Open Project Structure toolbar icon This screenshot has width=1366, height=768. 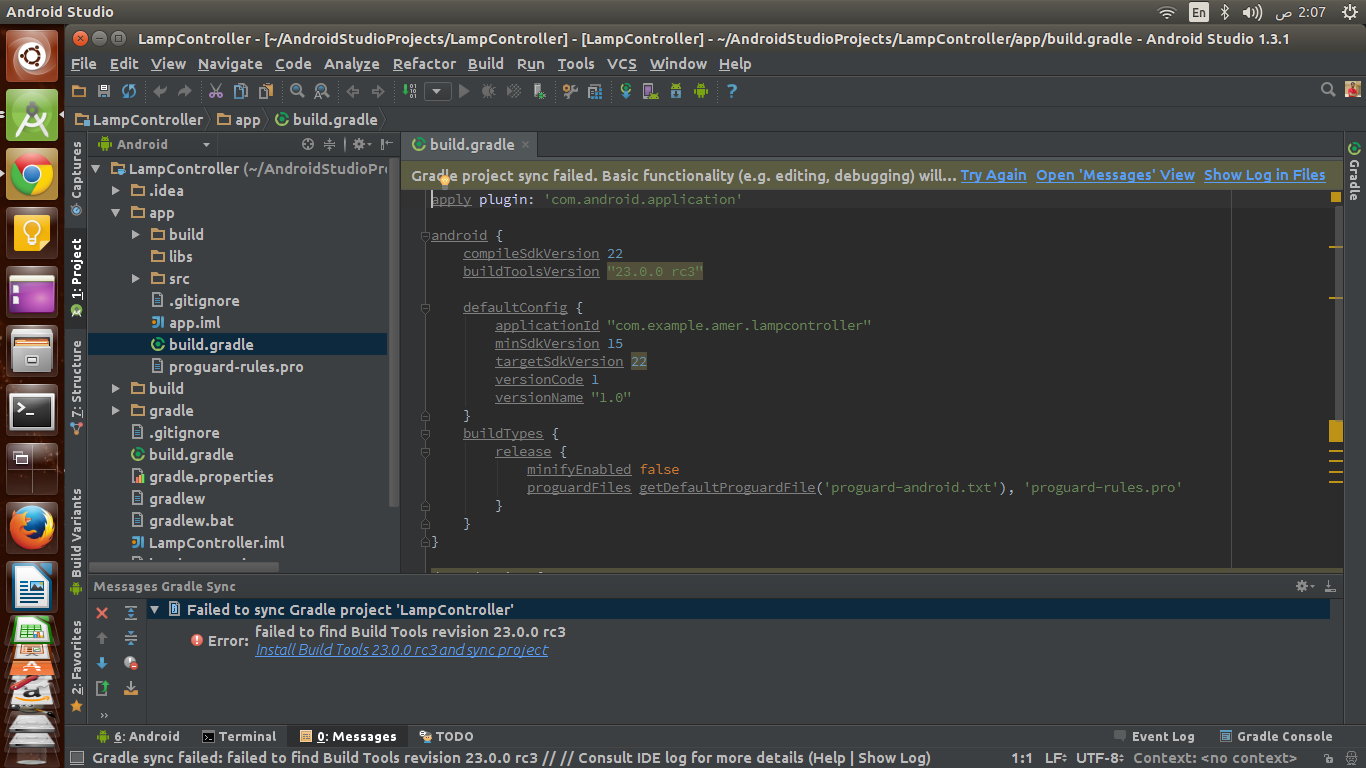point(595,91)
